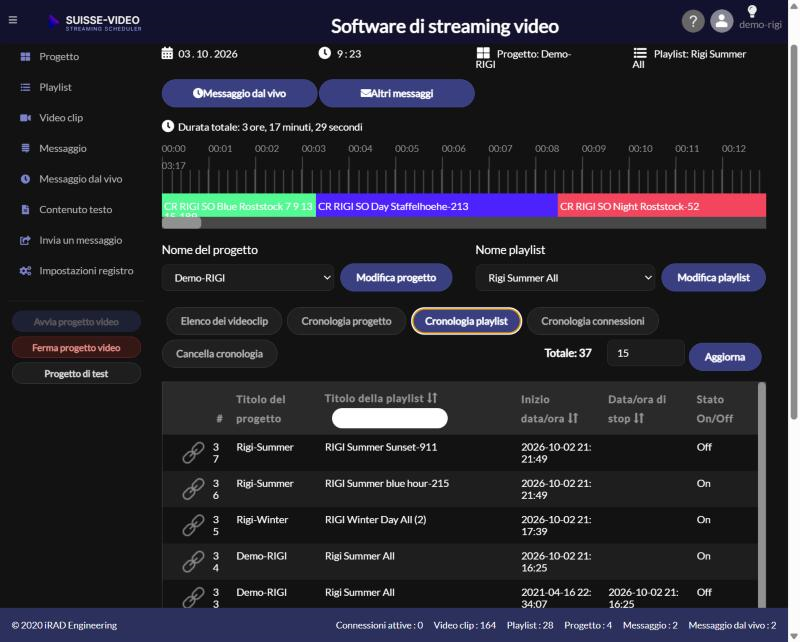Click the help question mark icon
This screenshot has height=642, width=800.
(x=693, y=21)
